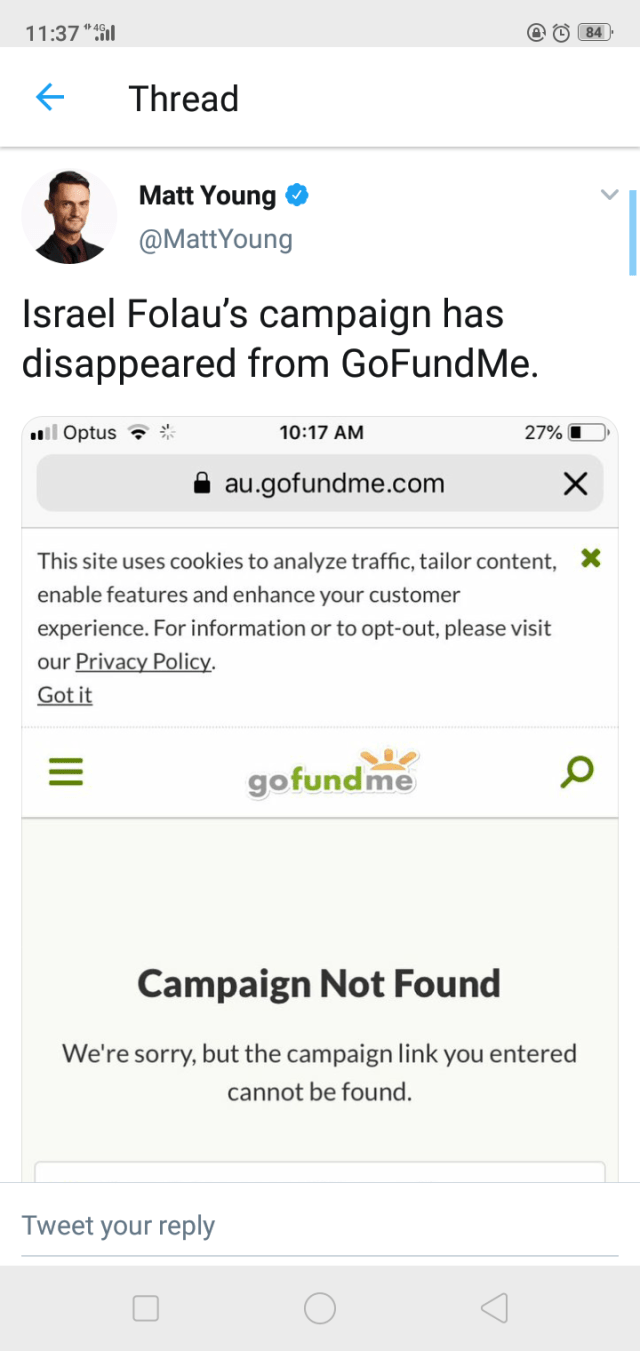Tap the GoFundMe hamburger menu icon
This screenshot has width=640, height=1351.
click(66, 772)
